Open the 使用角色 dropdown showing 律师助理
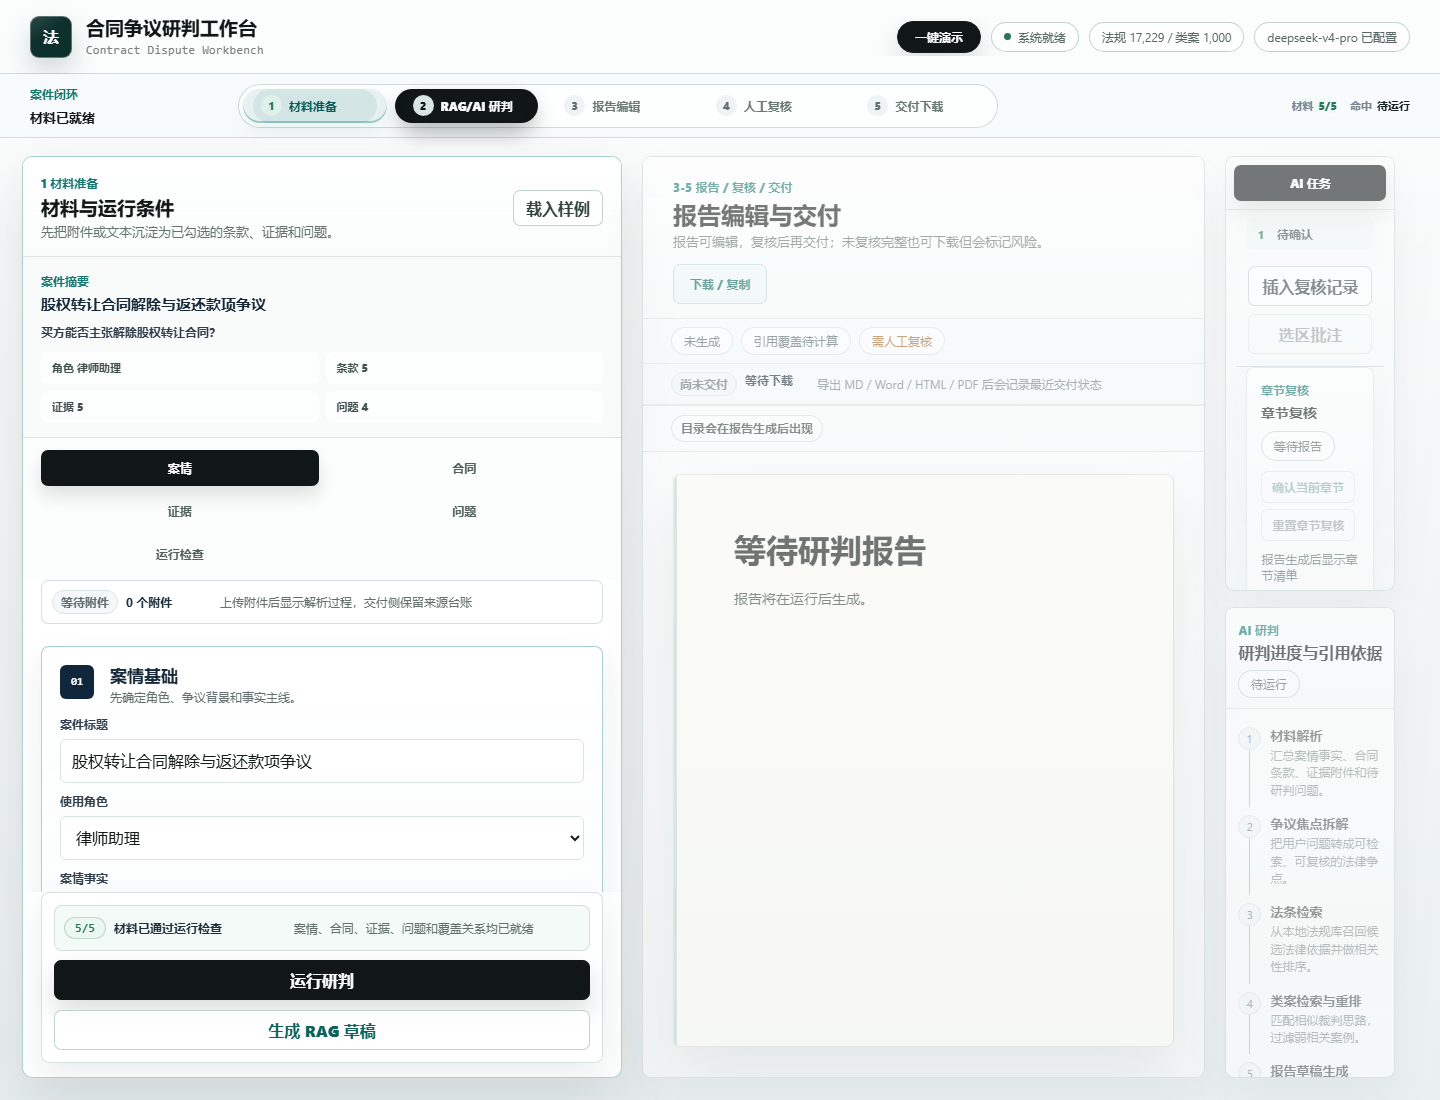Image resolution: width=1440 pixels, height=1100 pixels. point(322,838)
